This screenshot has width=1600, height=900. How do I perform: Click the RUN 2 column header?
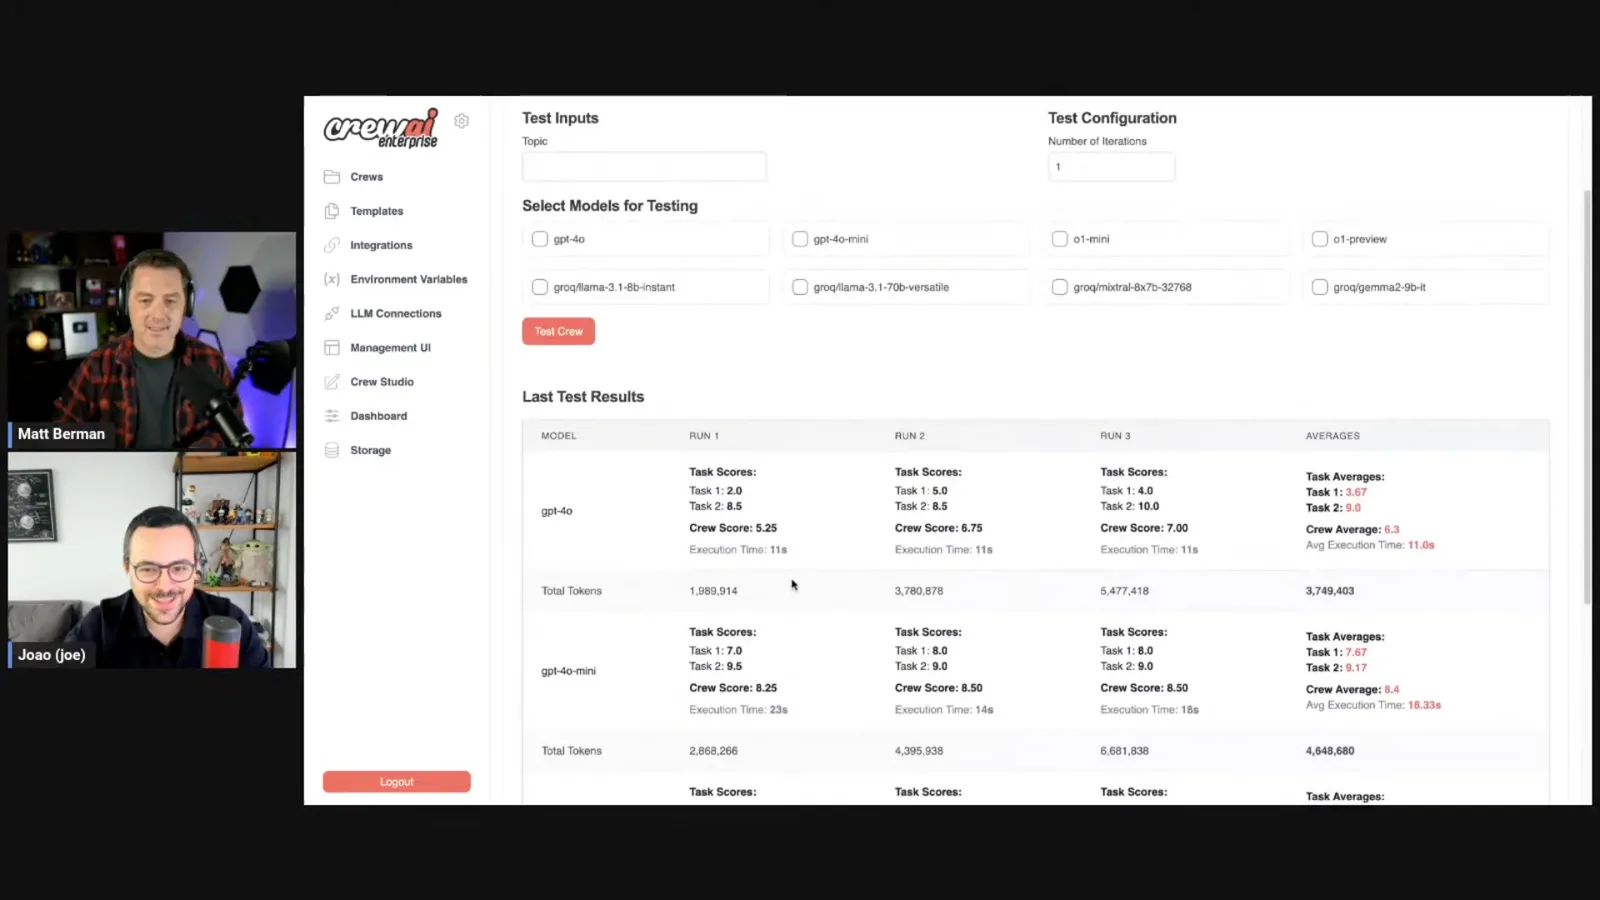click(x=910, y=436)
